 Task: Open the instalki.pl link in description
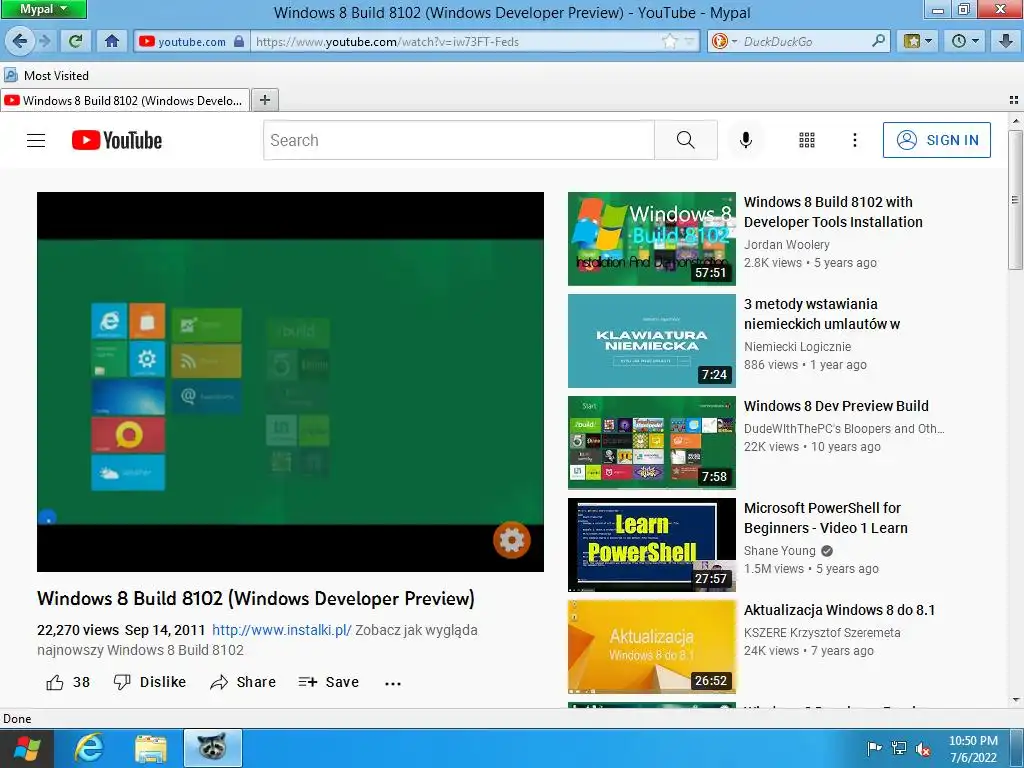281,630
